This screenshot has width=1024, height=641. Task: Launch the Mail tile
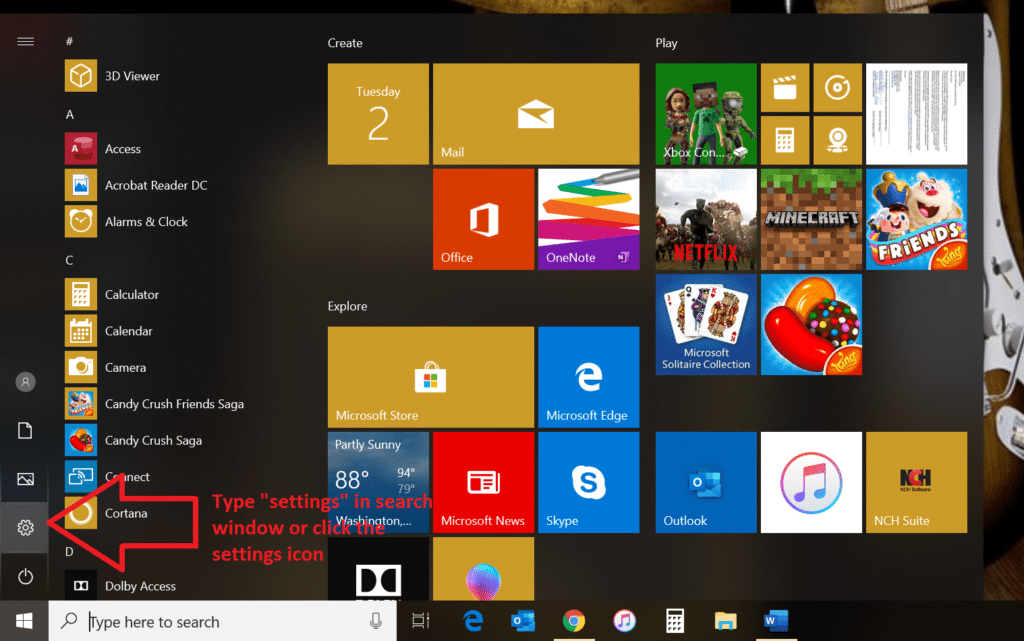click(535, 114)
